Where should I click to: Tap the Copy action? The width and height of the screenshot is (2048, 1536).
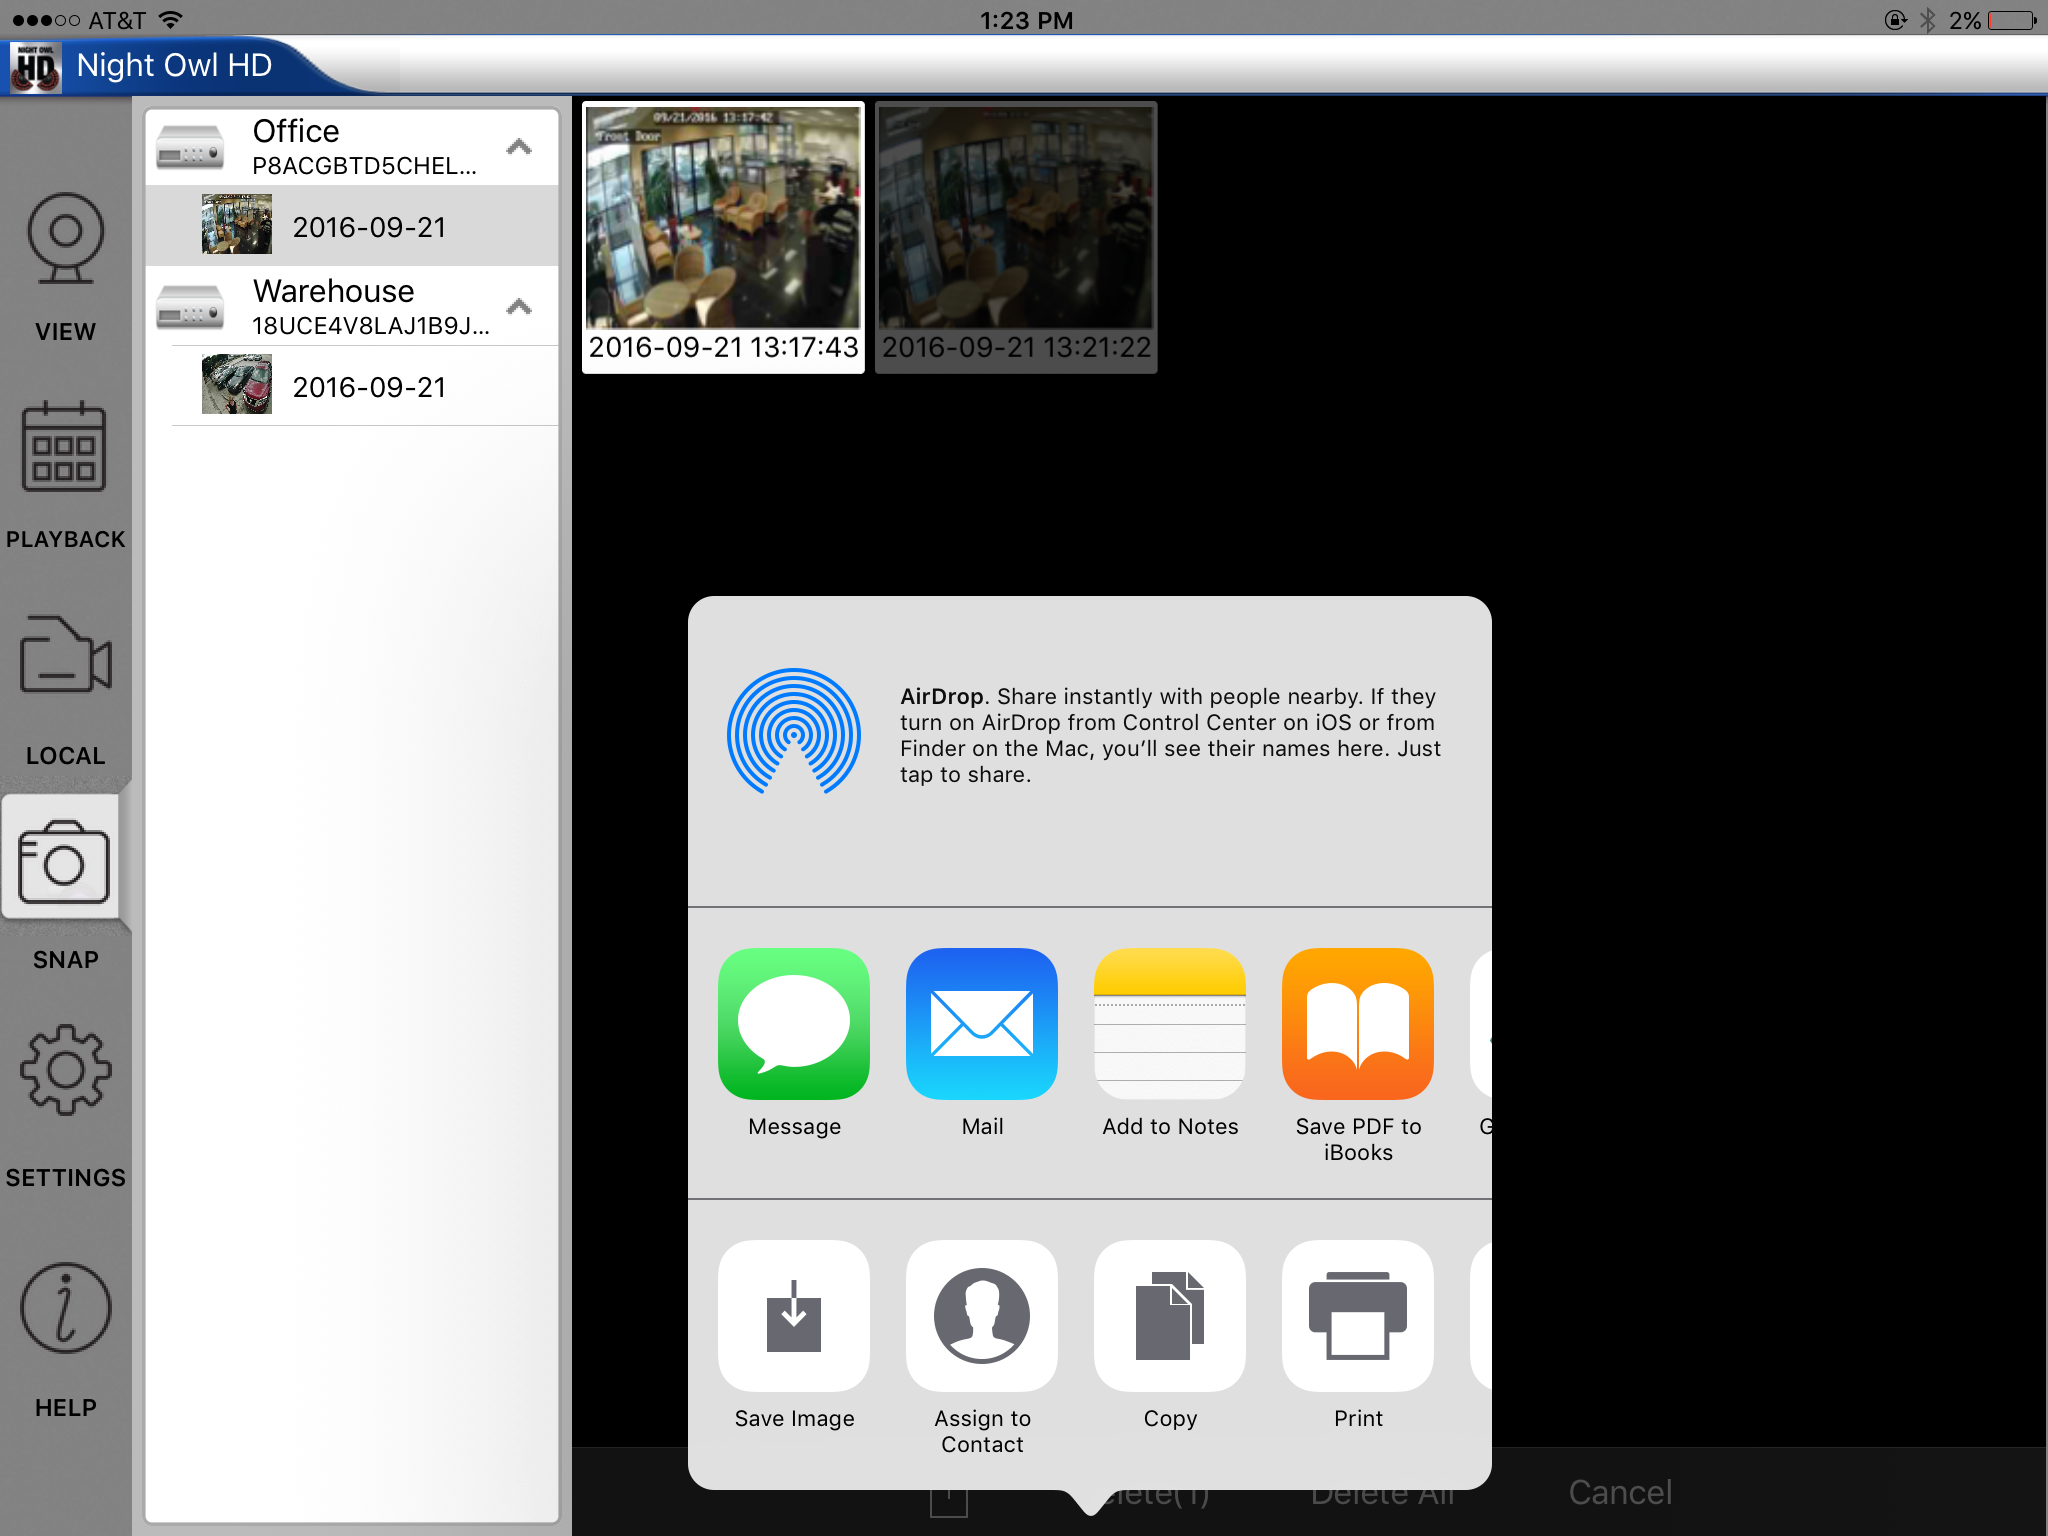pyautogui.click(x=1170, y=1334)
